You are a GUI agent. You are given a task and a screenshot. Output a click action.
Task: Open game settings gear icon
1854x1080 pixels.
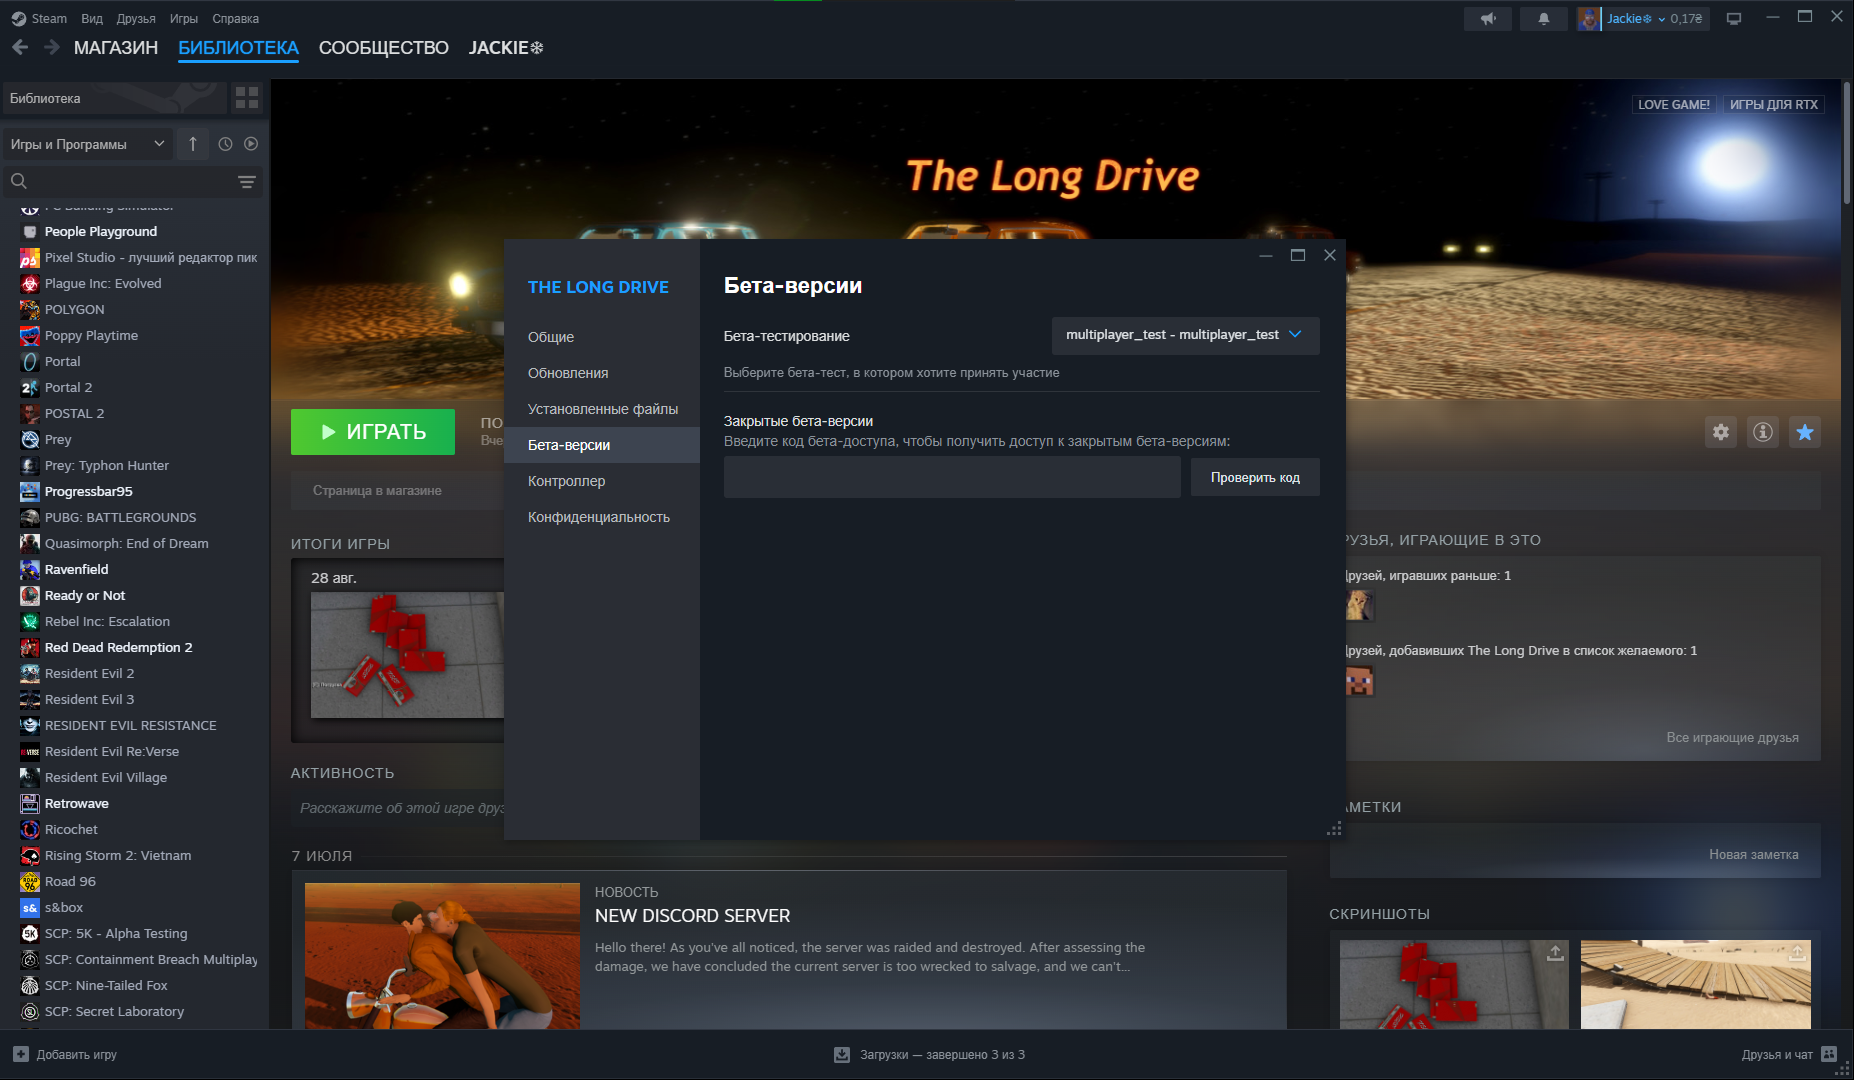[1720, 432]
